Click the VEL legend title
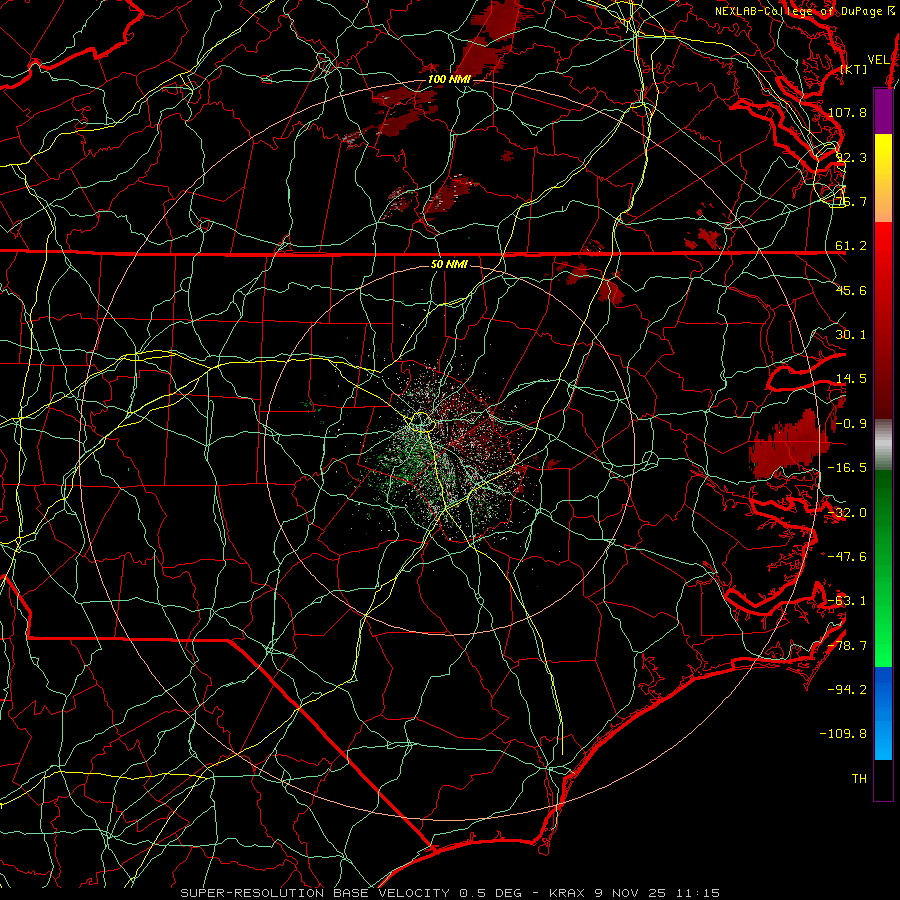This screenshot has width=900, height=900. point(878,60)
